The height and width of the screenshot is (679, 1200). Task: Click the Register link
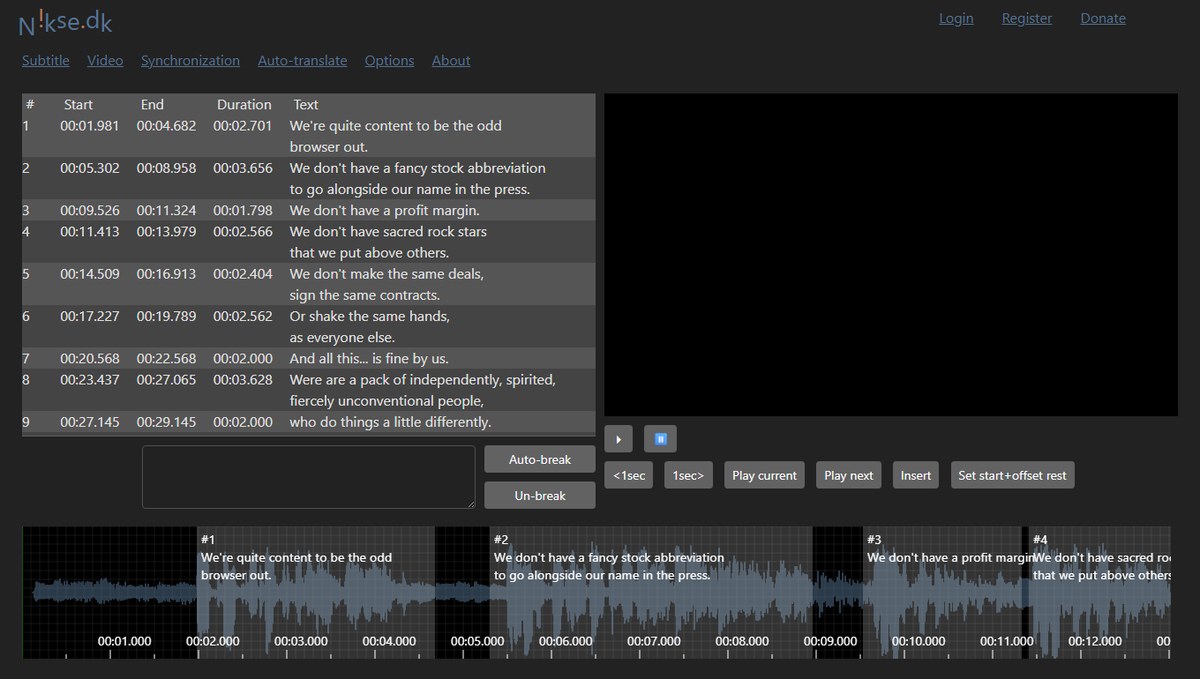pyautogui.click(x=1027, y=18)
